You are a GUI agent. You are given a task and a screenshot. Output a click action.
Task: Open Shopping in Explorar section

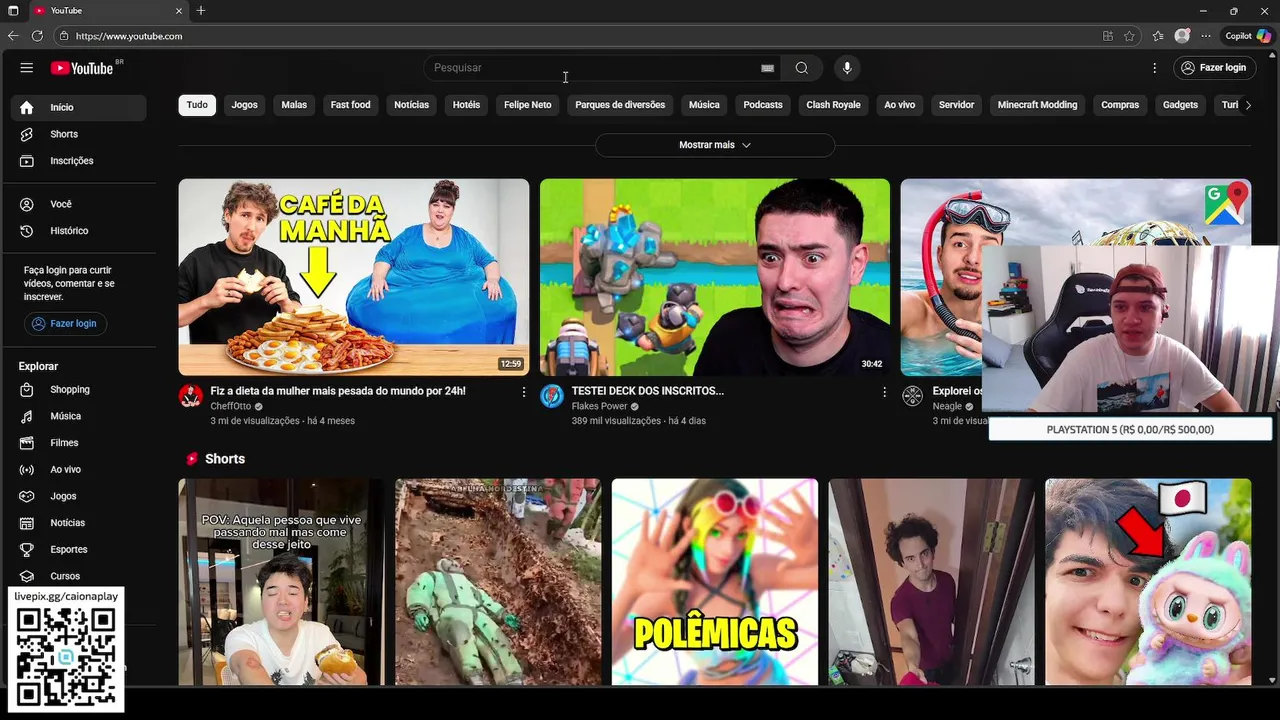click(78, 390)
